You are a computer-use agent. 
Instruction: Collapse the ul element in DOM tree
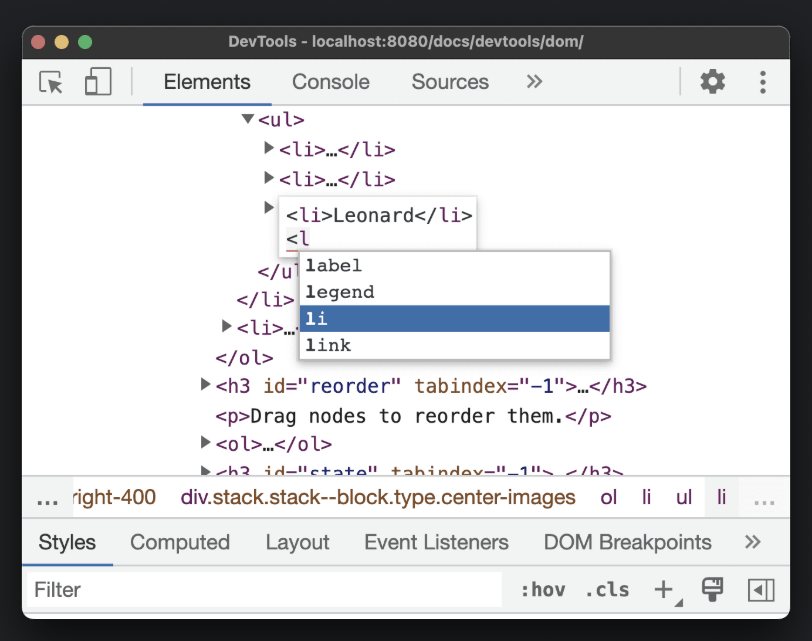click(246, 118)
